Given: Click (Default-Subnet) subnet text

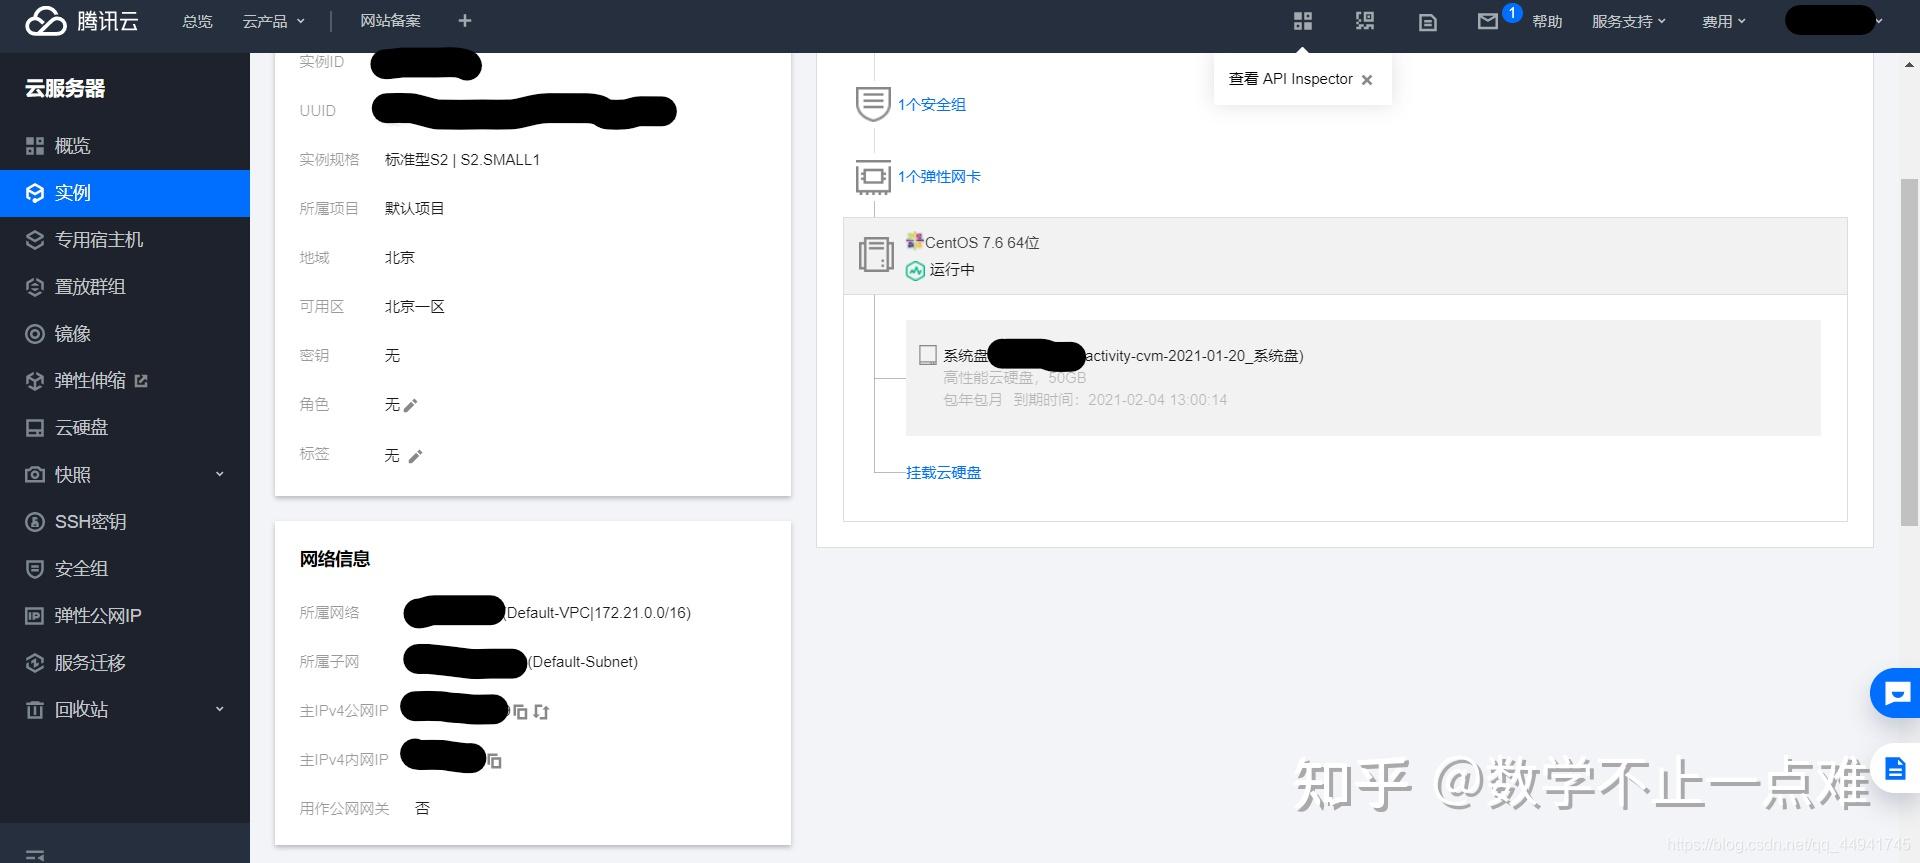Looking at the screenshot, I should pyautogui.click(x=583, y=662).
